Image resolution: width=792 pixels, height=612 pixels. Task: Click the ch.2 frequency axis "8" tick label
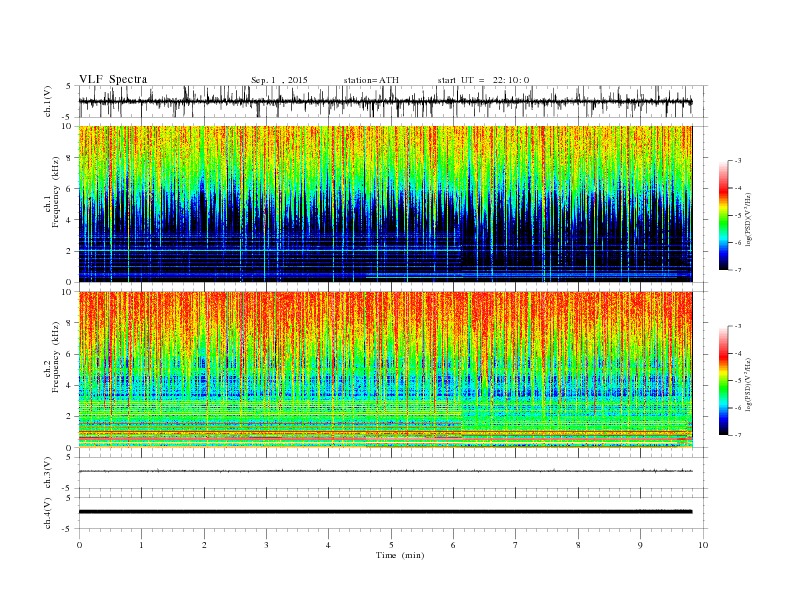[69, 323]
